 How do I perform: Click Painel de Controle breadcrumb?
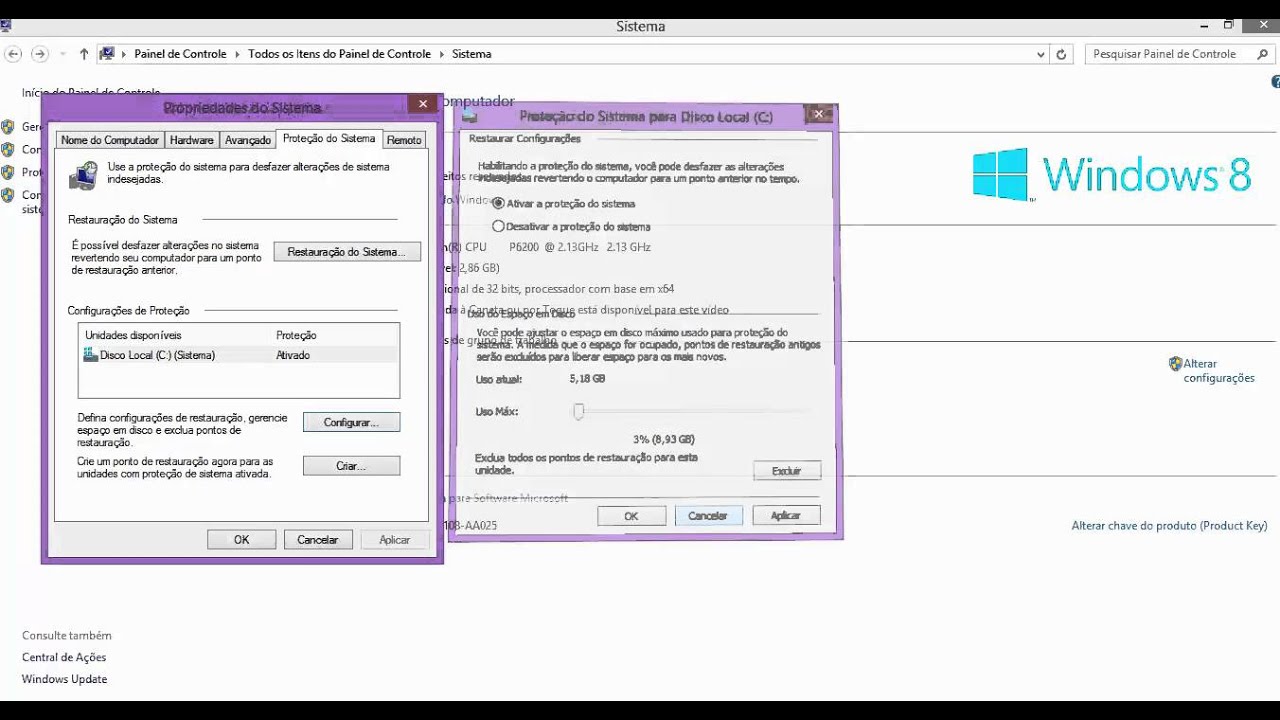180,54
